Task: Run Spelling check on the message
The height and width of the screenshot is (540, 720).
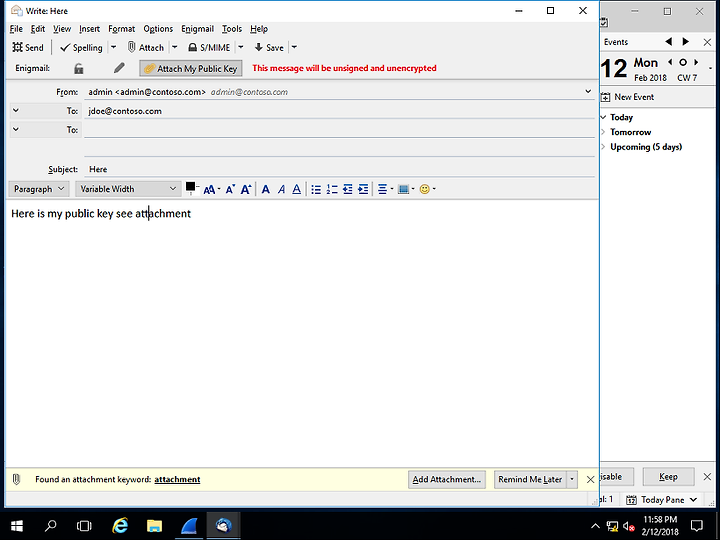Action: coord(81,47)
